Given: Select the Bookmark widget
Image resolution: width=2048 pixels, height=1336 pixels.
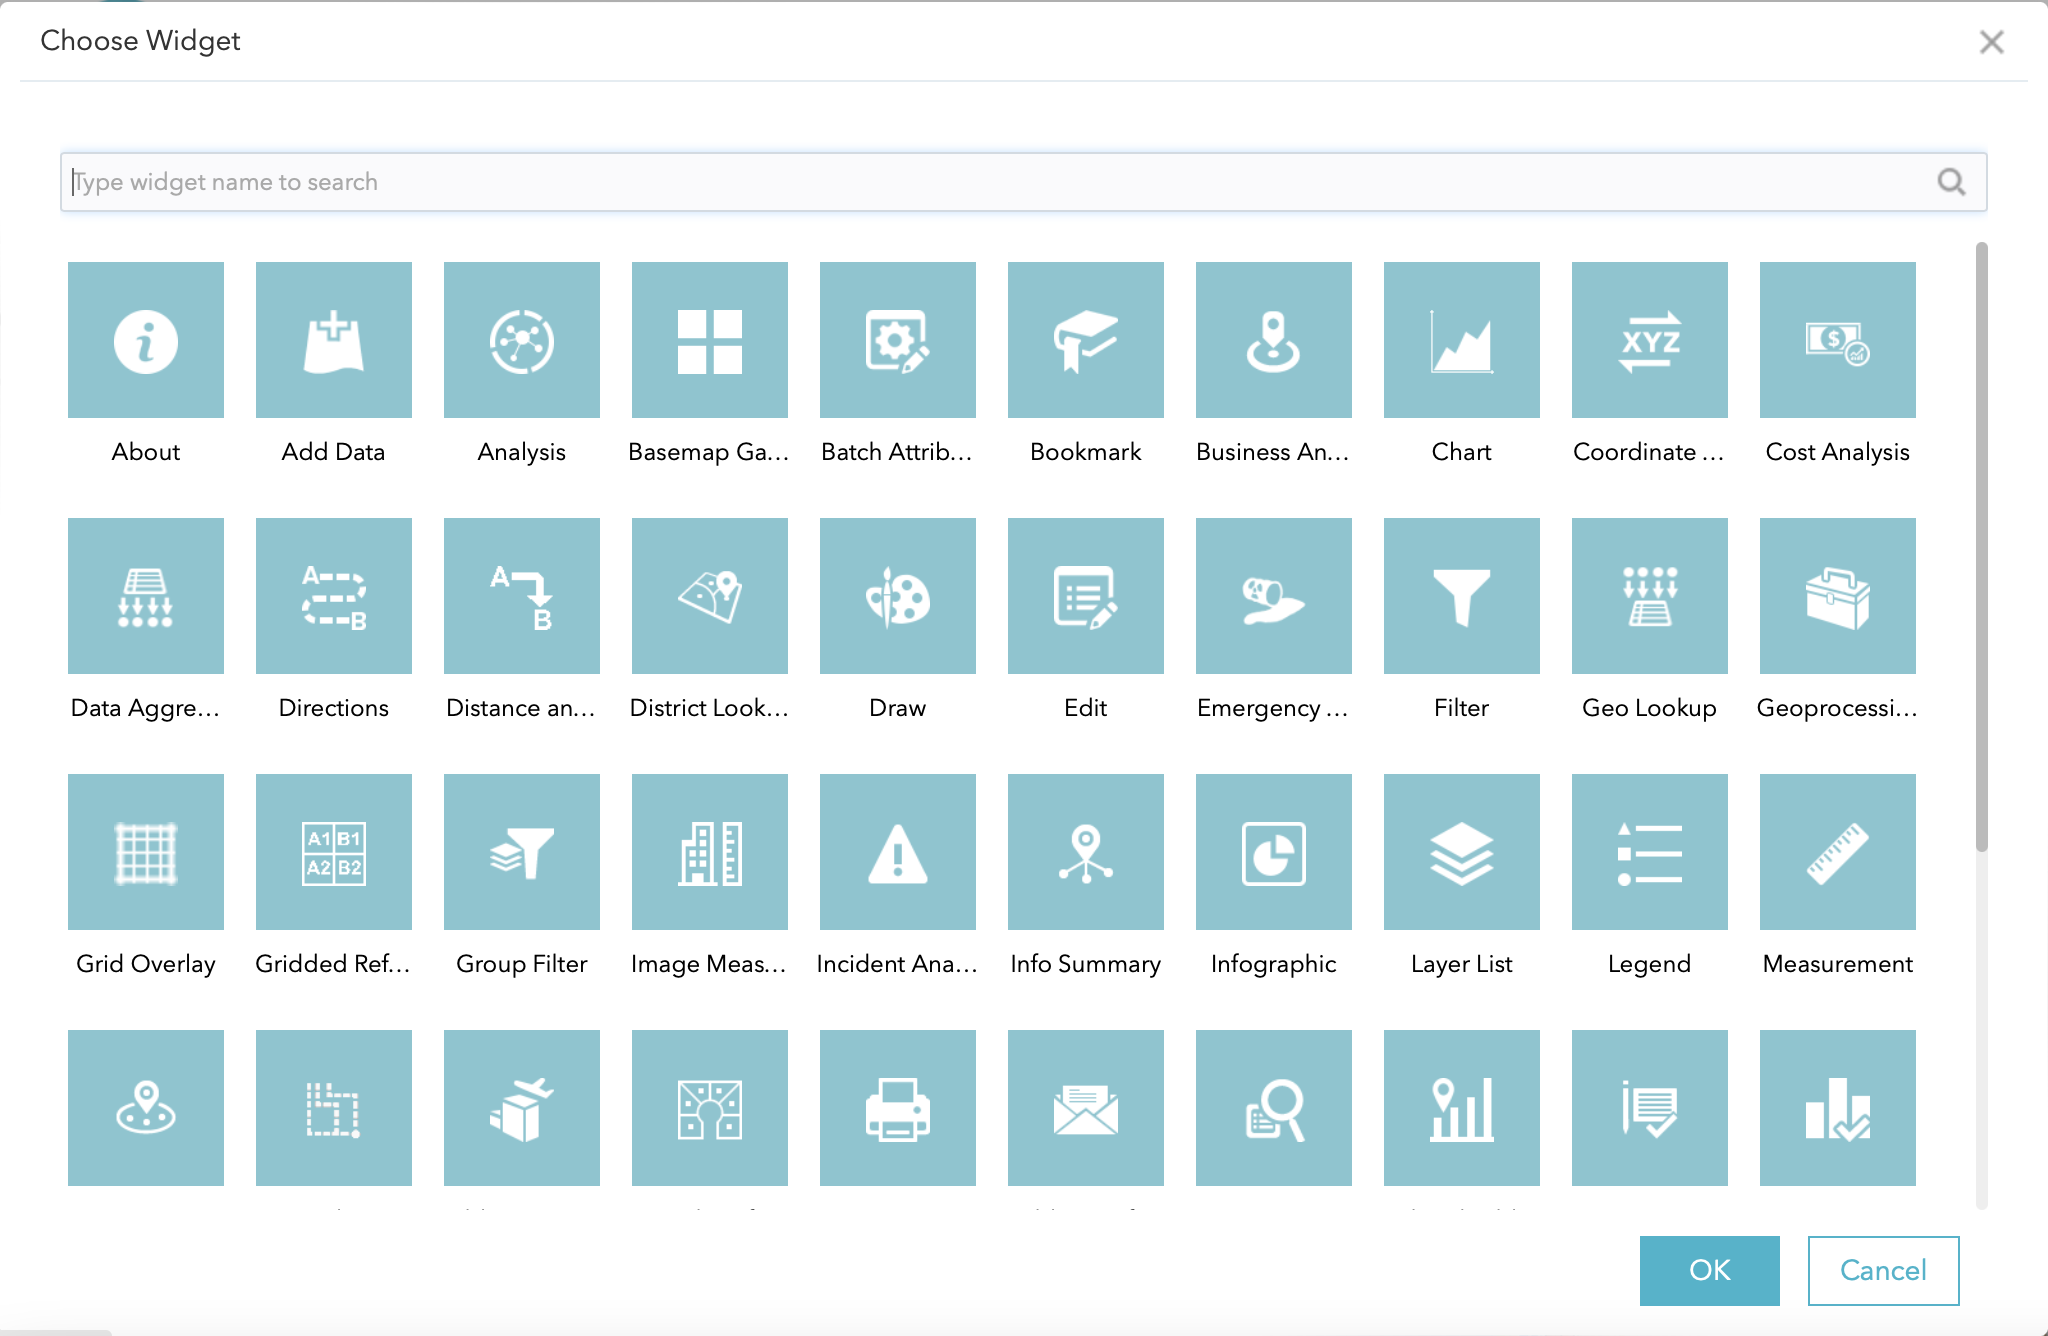Looking at the screenshot, I should click(x=1086, y=340).
